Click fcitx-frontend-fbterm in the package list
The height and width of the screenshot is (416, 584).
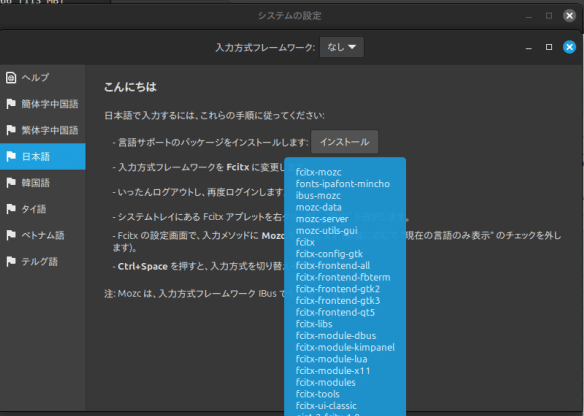point(343,277)
